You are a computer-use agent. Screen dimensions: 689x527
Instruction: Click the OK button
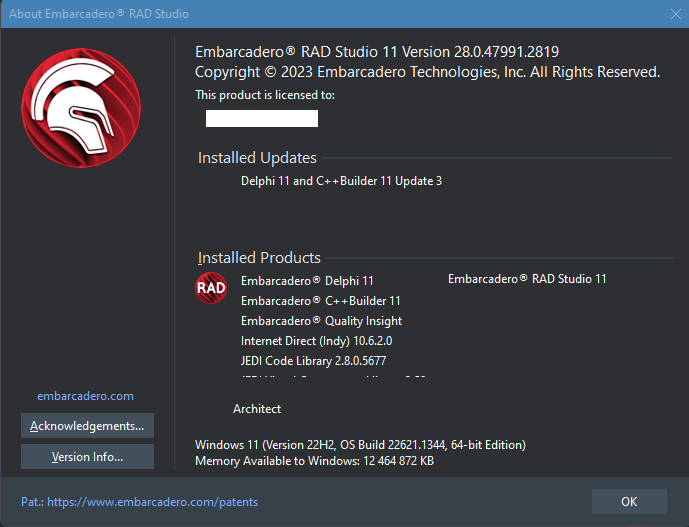tap(629, 502)
